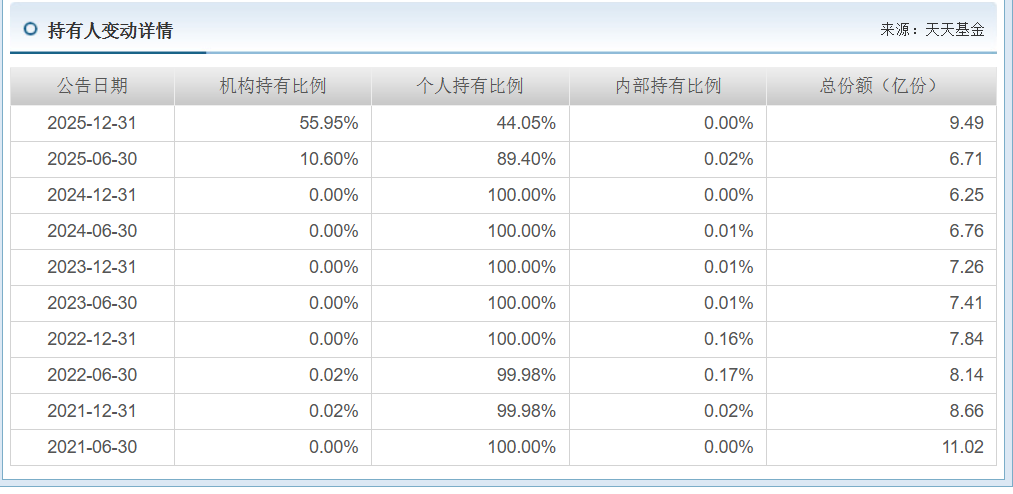Click the 总份额（亿份） column header
The width and height of the screenshot is (1013, 494).
[x=881, y=86]
